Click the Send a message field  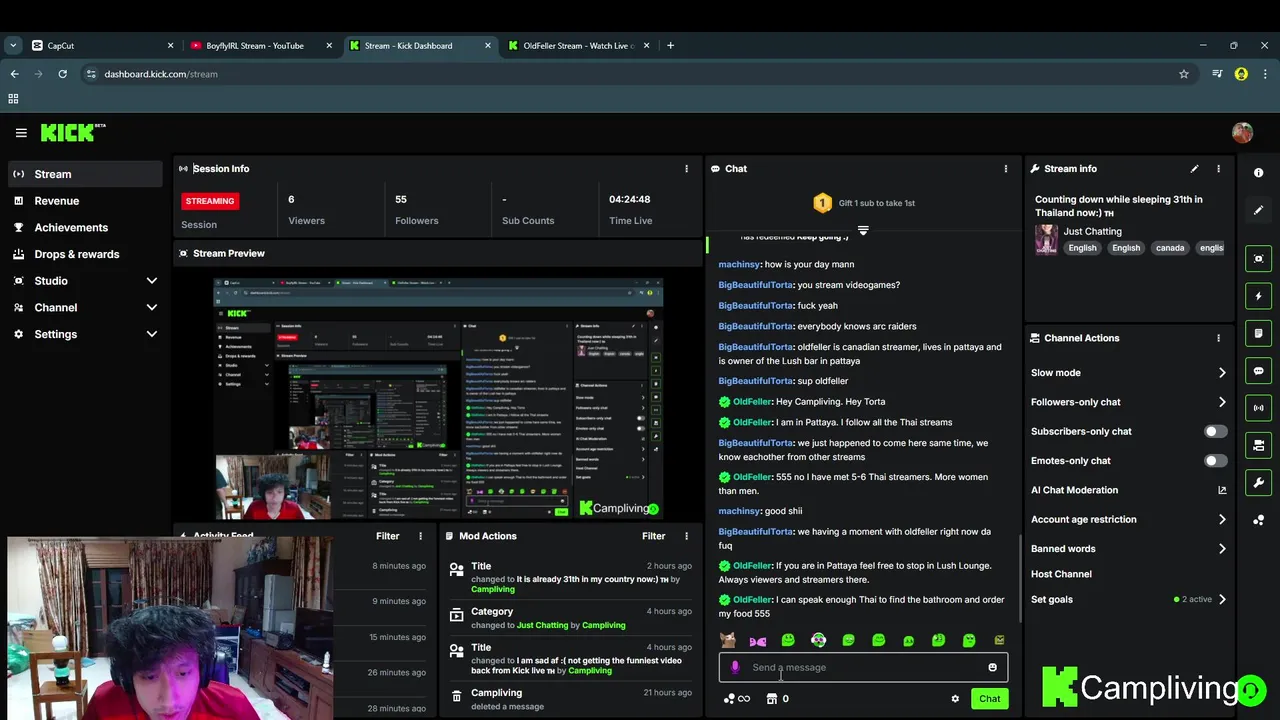point(863,667)
